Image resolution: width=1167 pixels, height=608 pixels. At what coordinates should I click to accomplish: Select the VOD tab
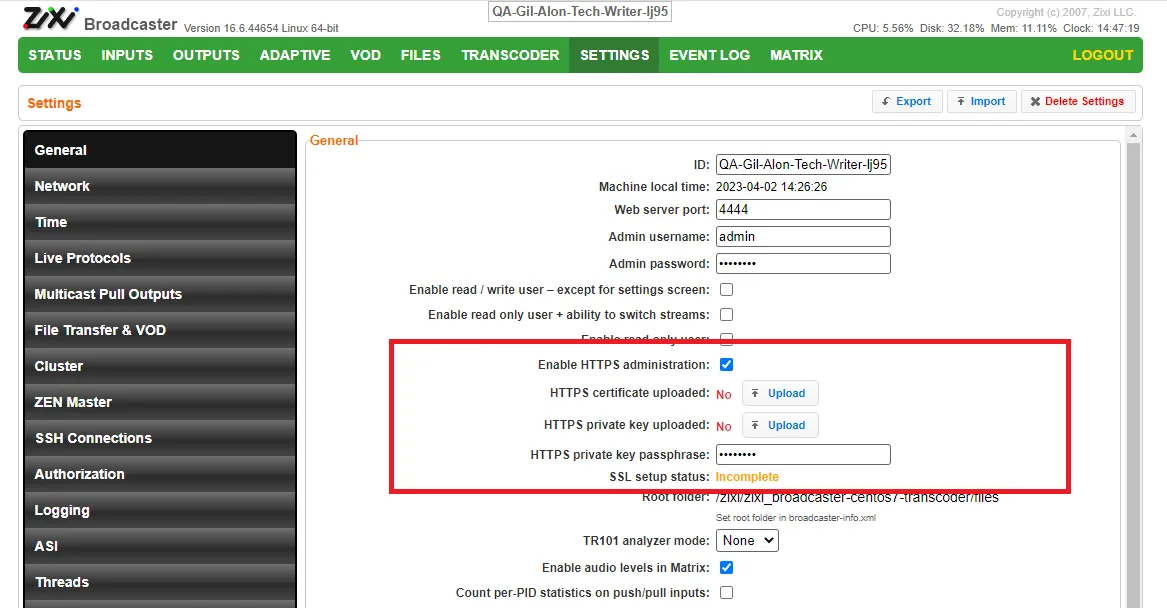(365, 55)
